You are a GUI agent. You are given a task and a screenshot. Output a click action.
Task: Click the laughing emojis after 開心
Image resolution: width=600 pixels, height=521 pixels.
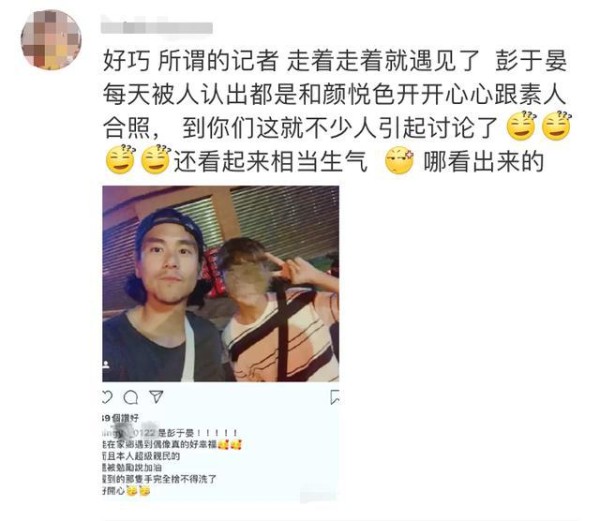(138, 491)
